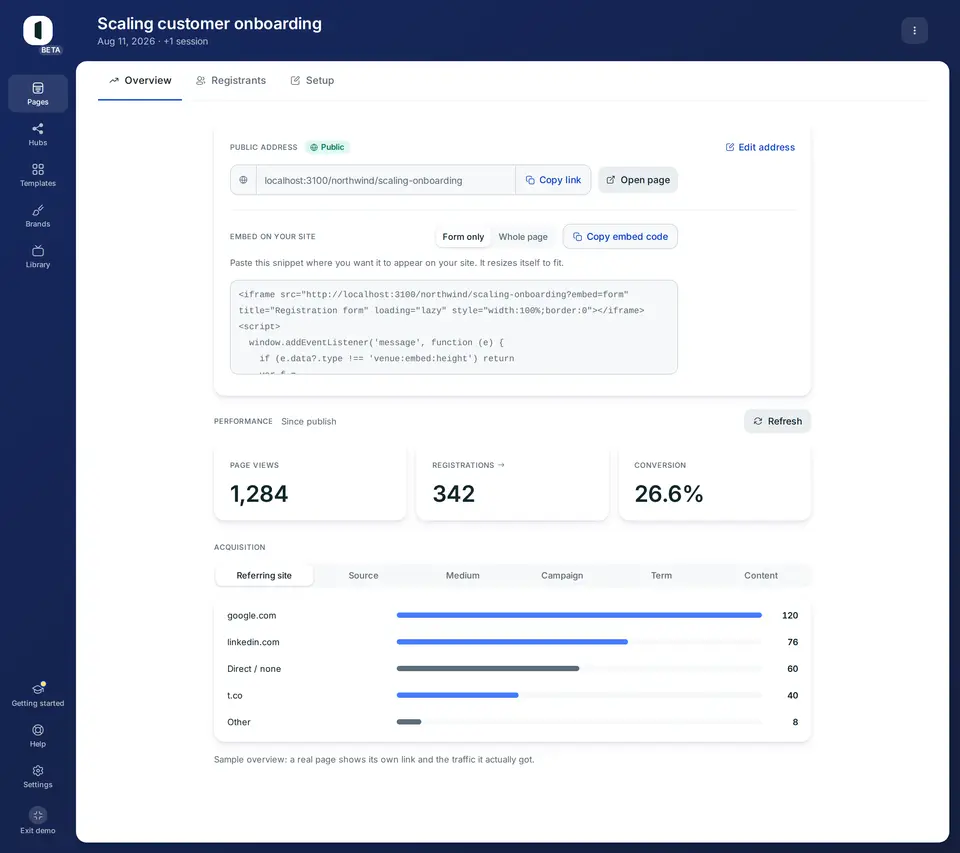Open Settings in the sidebar
This screenshot has height=853, width=960.
click(38, 776)
